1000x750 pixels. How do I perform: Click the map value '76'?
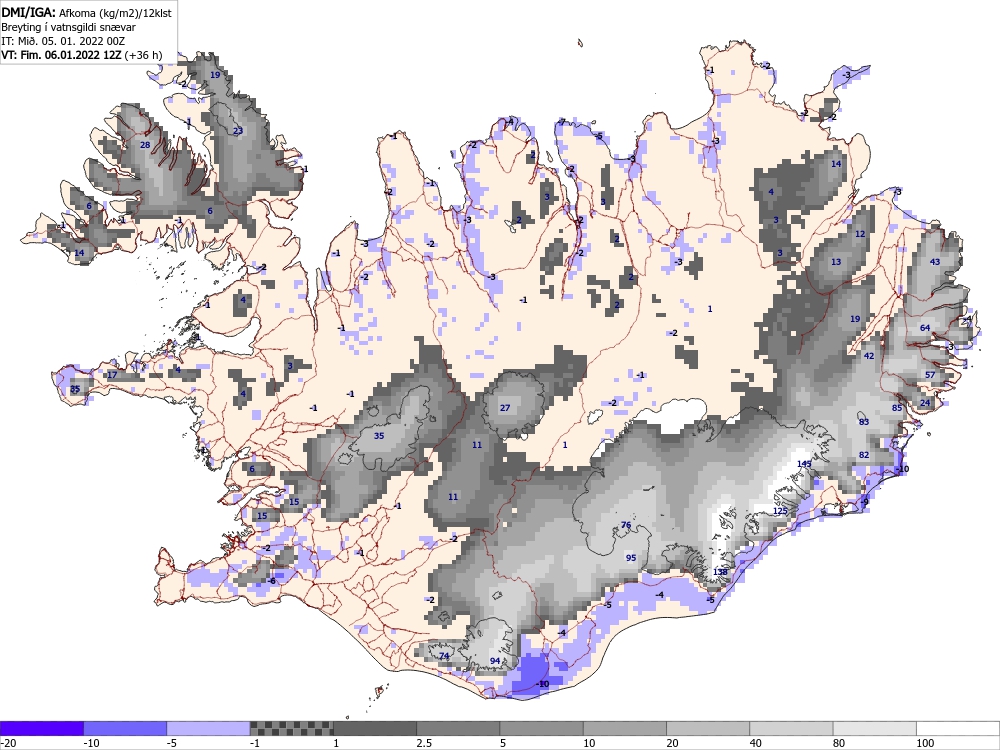click(x=626, y=526)
